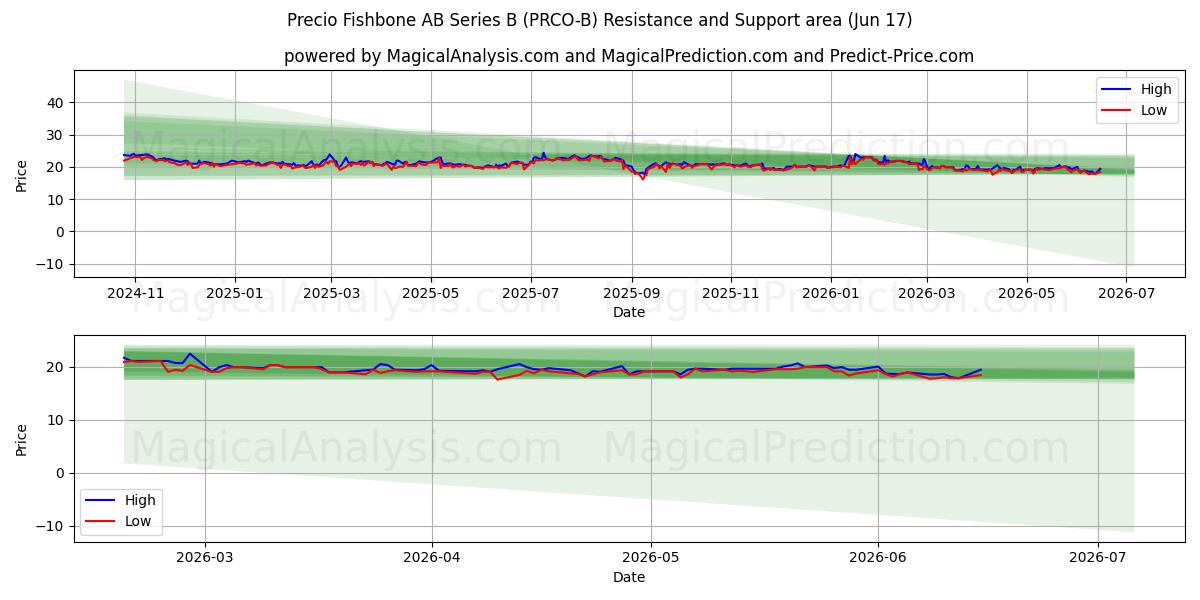Click 'Low' in the top chart legend

point(1154,110)
